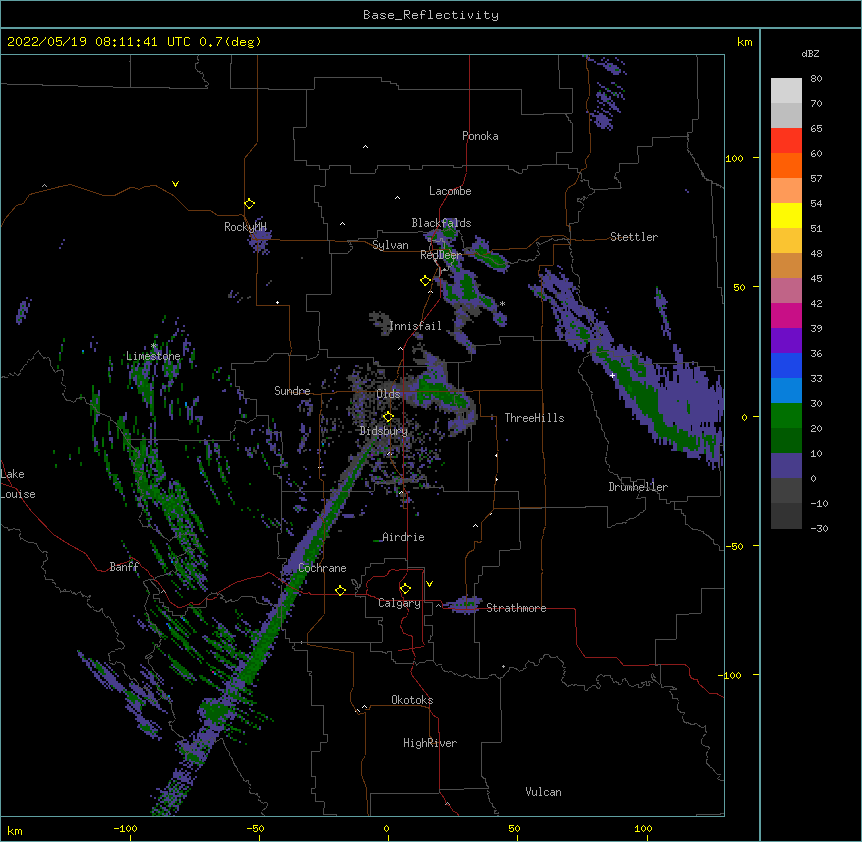The height and width of the screenshot is (842, 862).
Task: Click the km unit label at top right
Action: click(744, 42)
